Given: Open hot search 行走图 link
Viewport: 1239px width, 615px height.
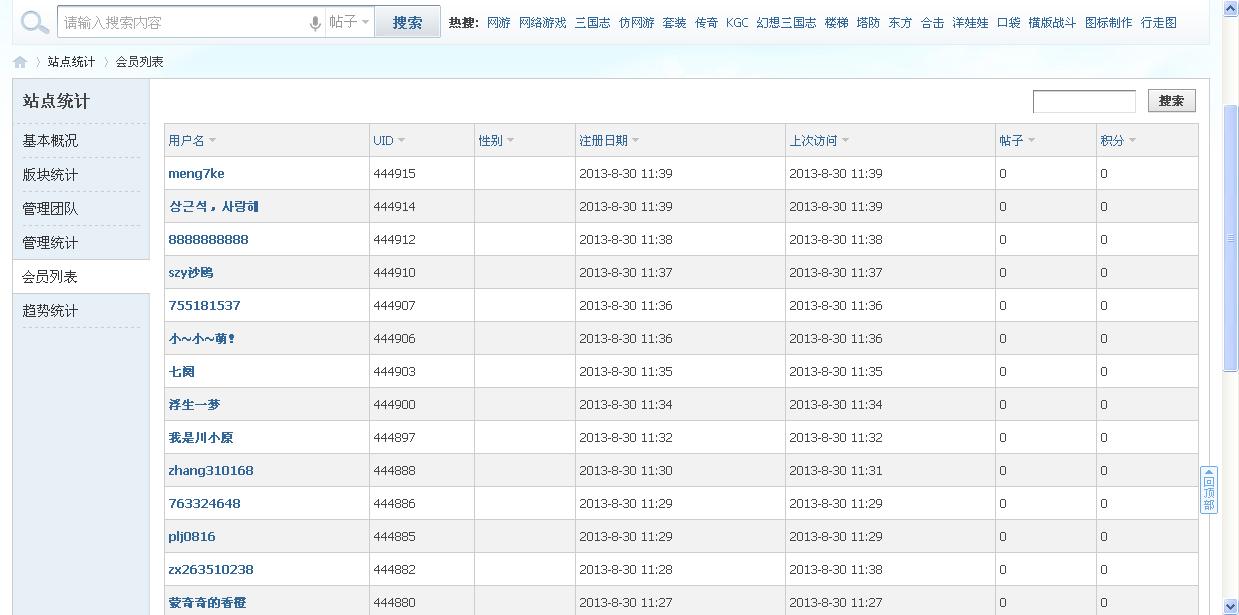Looking at the screenshot, I should [1158, 23].
